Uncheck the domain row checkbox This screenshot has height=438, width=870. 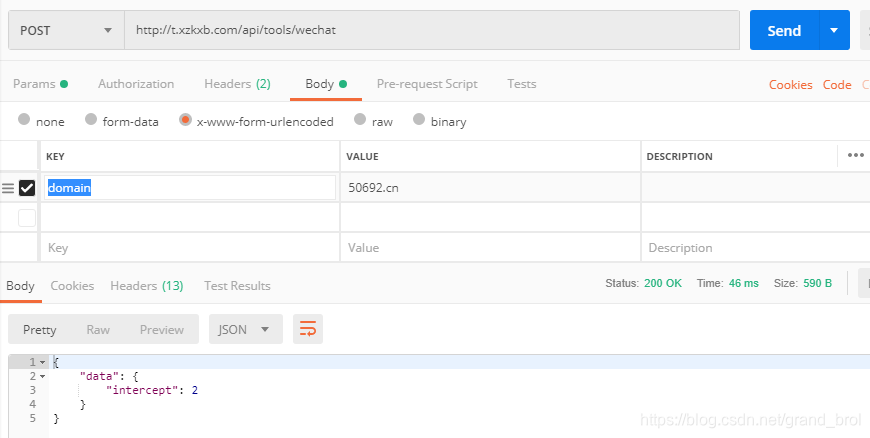27,188
